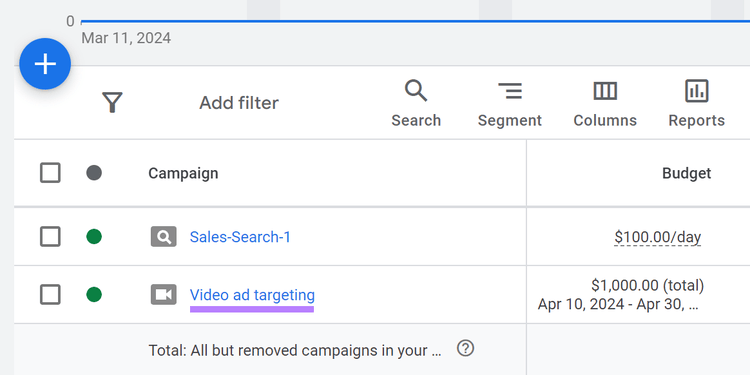The height and width of the screenshot is (375, 750).
Task: Click the Add filter field
Action: click(239, 103)
